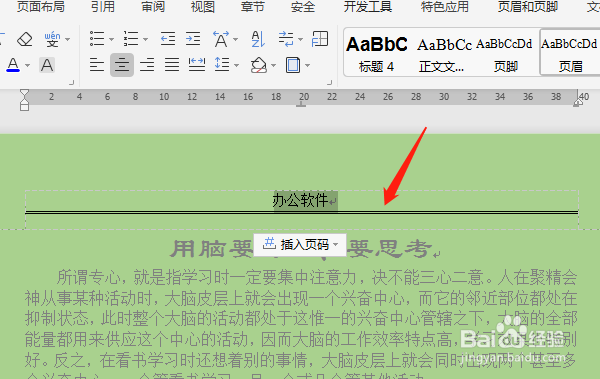
Task: Open the Chinese layout dropdown arrow
Action: (x=235, y=39)
